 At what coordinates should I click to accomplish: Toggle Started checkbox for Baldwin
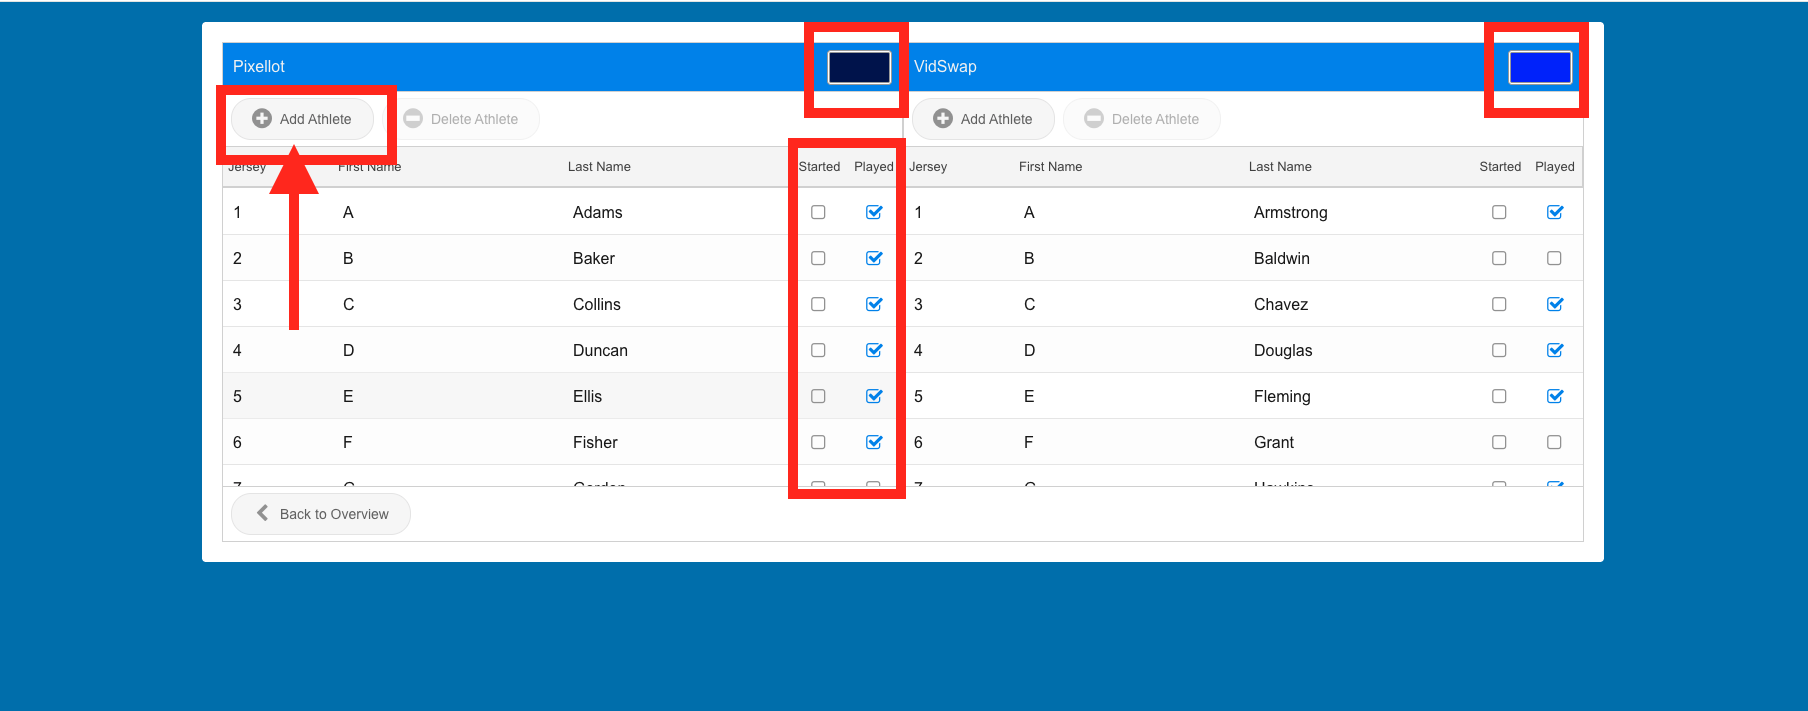1499,258
